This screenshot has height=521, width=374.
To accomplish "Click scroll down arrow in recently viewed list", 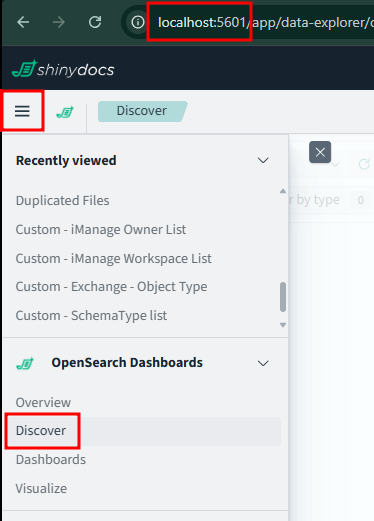I will click(x=283, y=325).
